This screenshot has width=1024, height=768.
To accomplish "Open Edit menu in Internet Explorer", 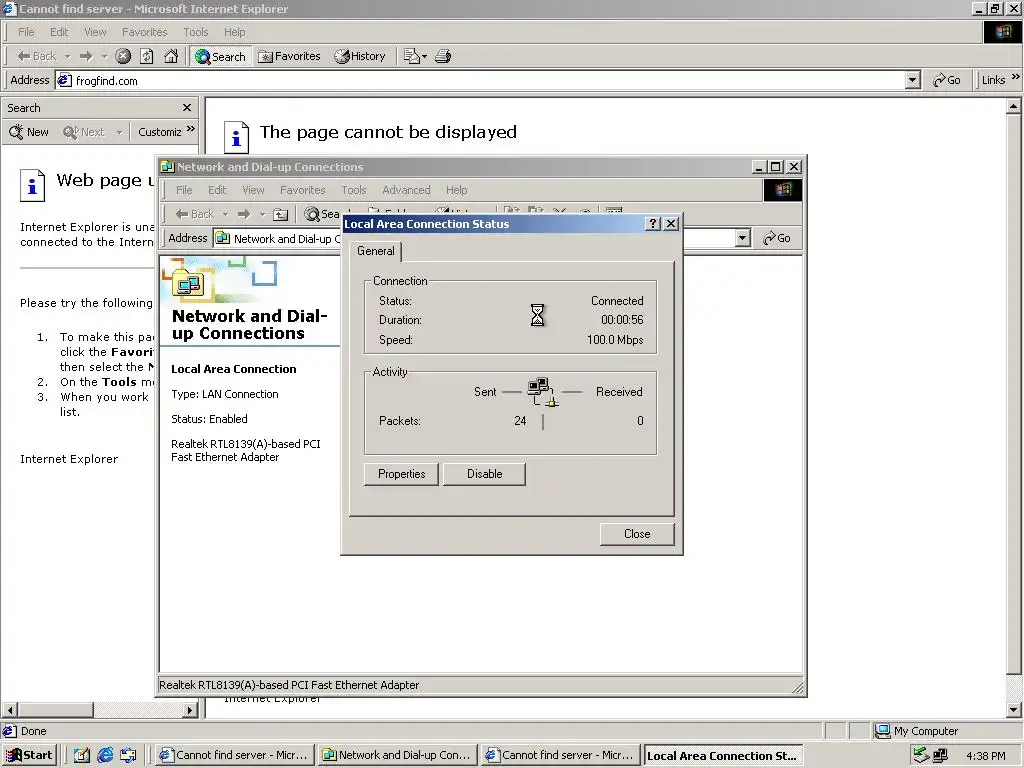I will pos(59,32).
